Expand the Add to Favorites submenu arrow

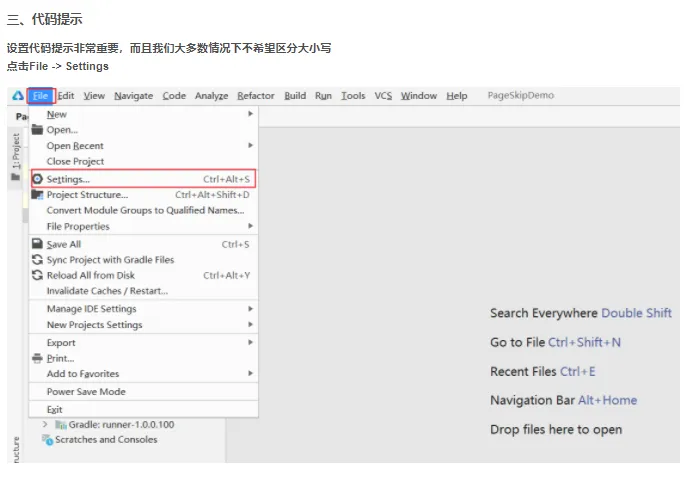point(250,373)
